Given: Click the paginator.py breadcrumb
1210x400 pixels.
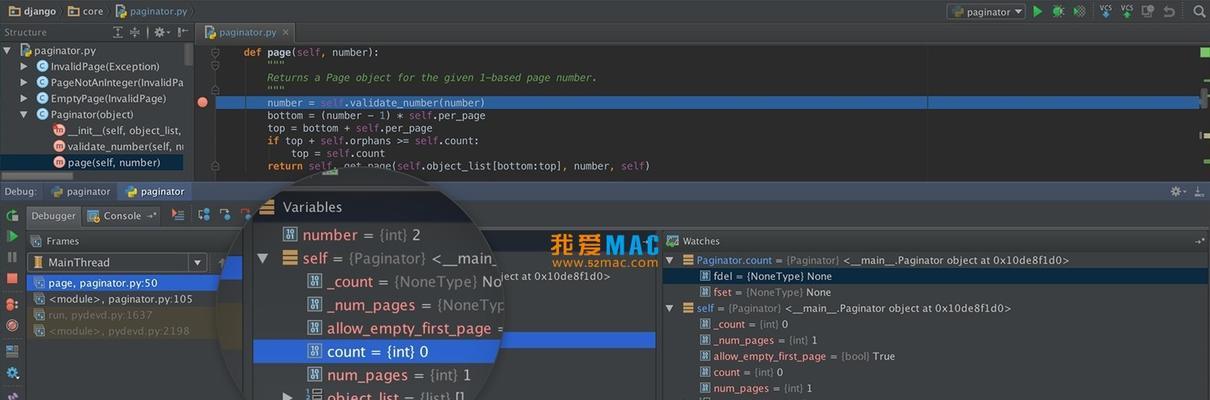Looking at the screenshot, I should click(151, 12).
